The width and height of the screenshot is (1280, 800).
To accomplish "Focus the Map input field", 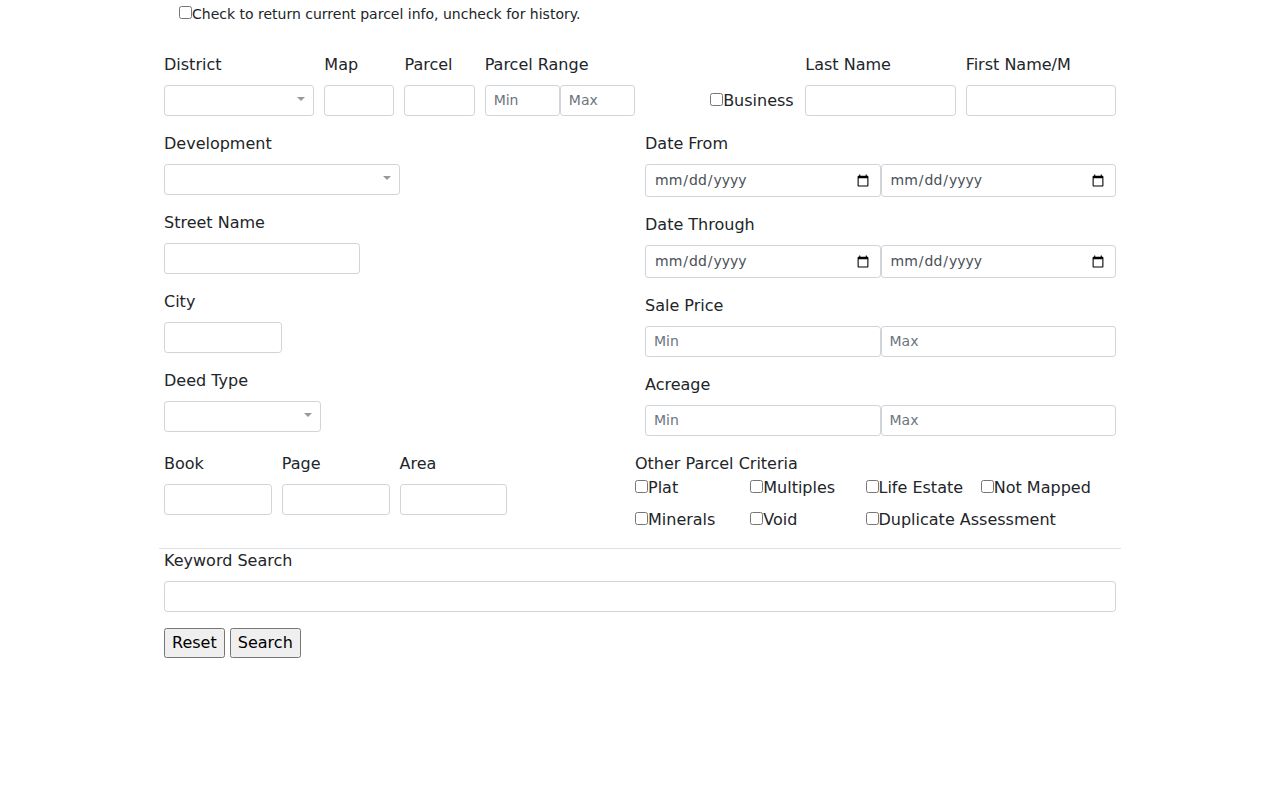I will [x=359, y=101].
